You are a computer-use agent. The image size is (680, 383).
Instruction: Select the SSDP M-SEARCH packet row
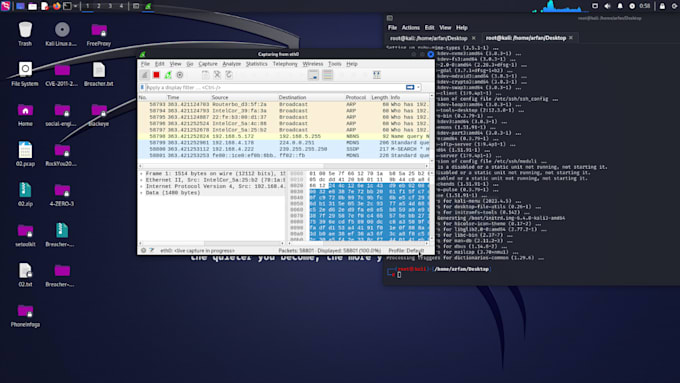284,149
